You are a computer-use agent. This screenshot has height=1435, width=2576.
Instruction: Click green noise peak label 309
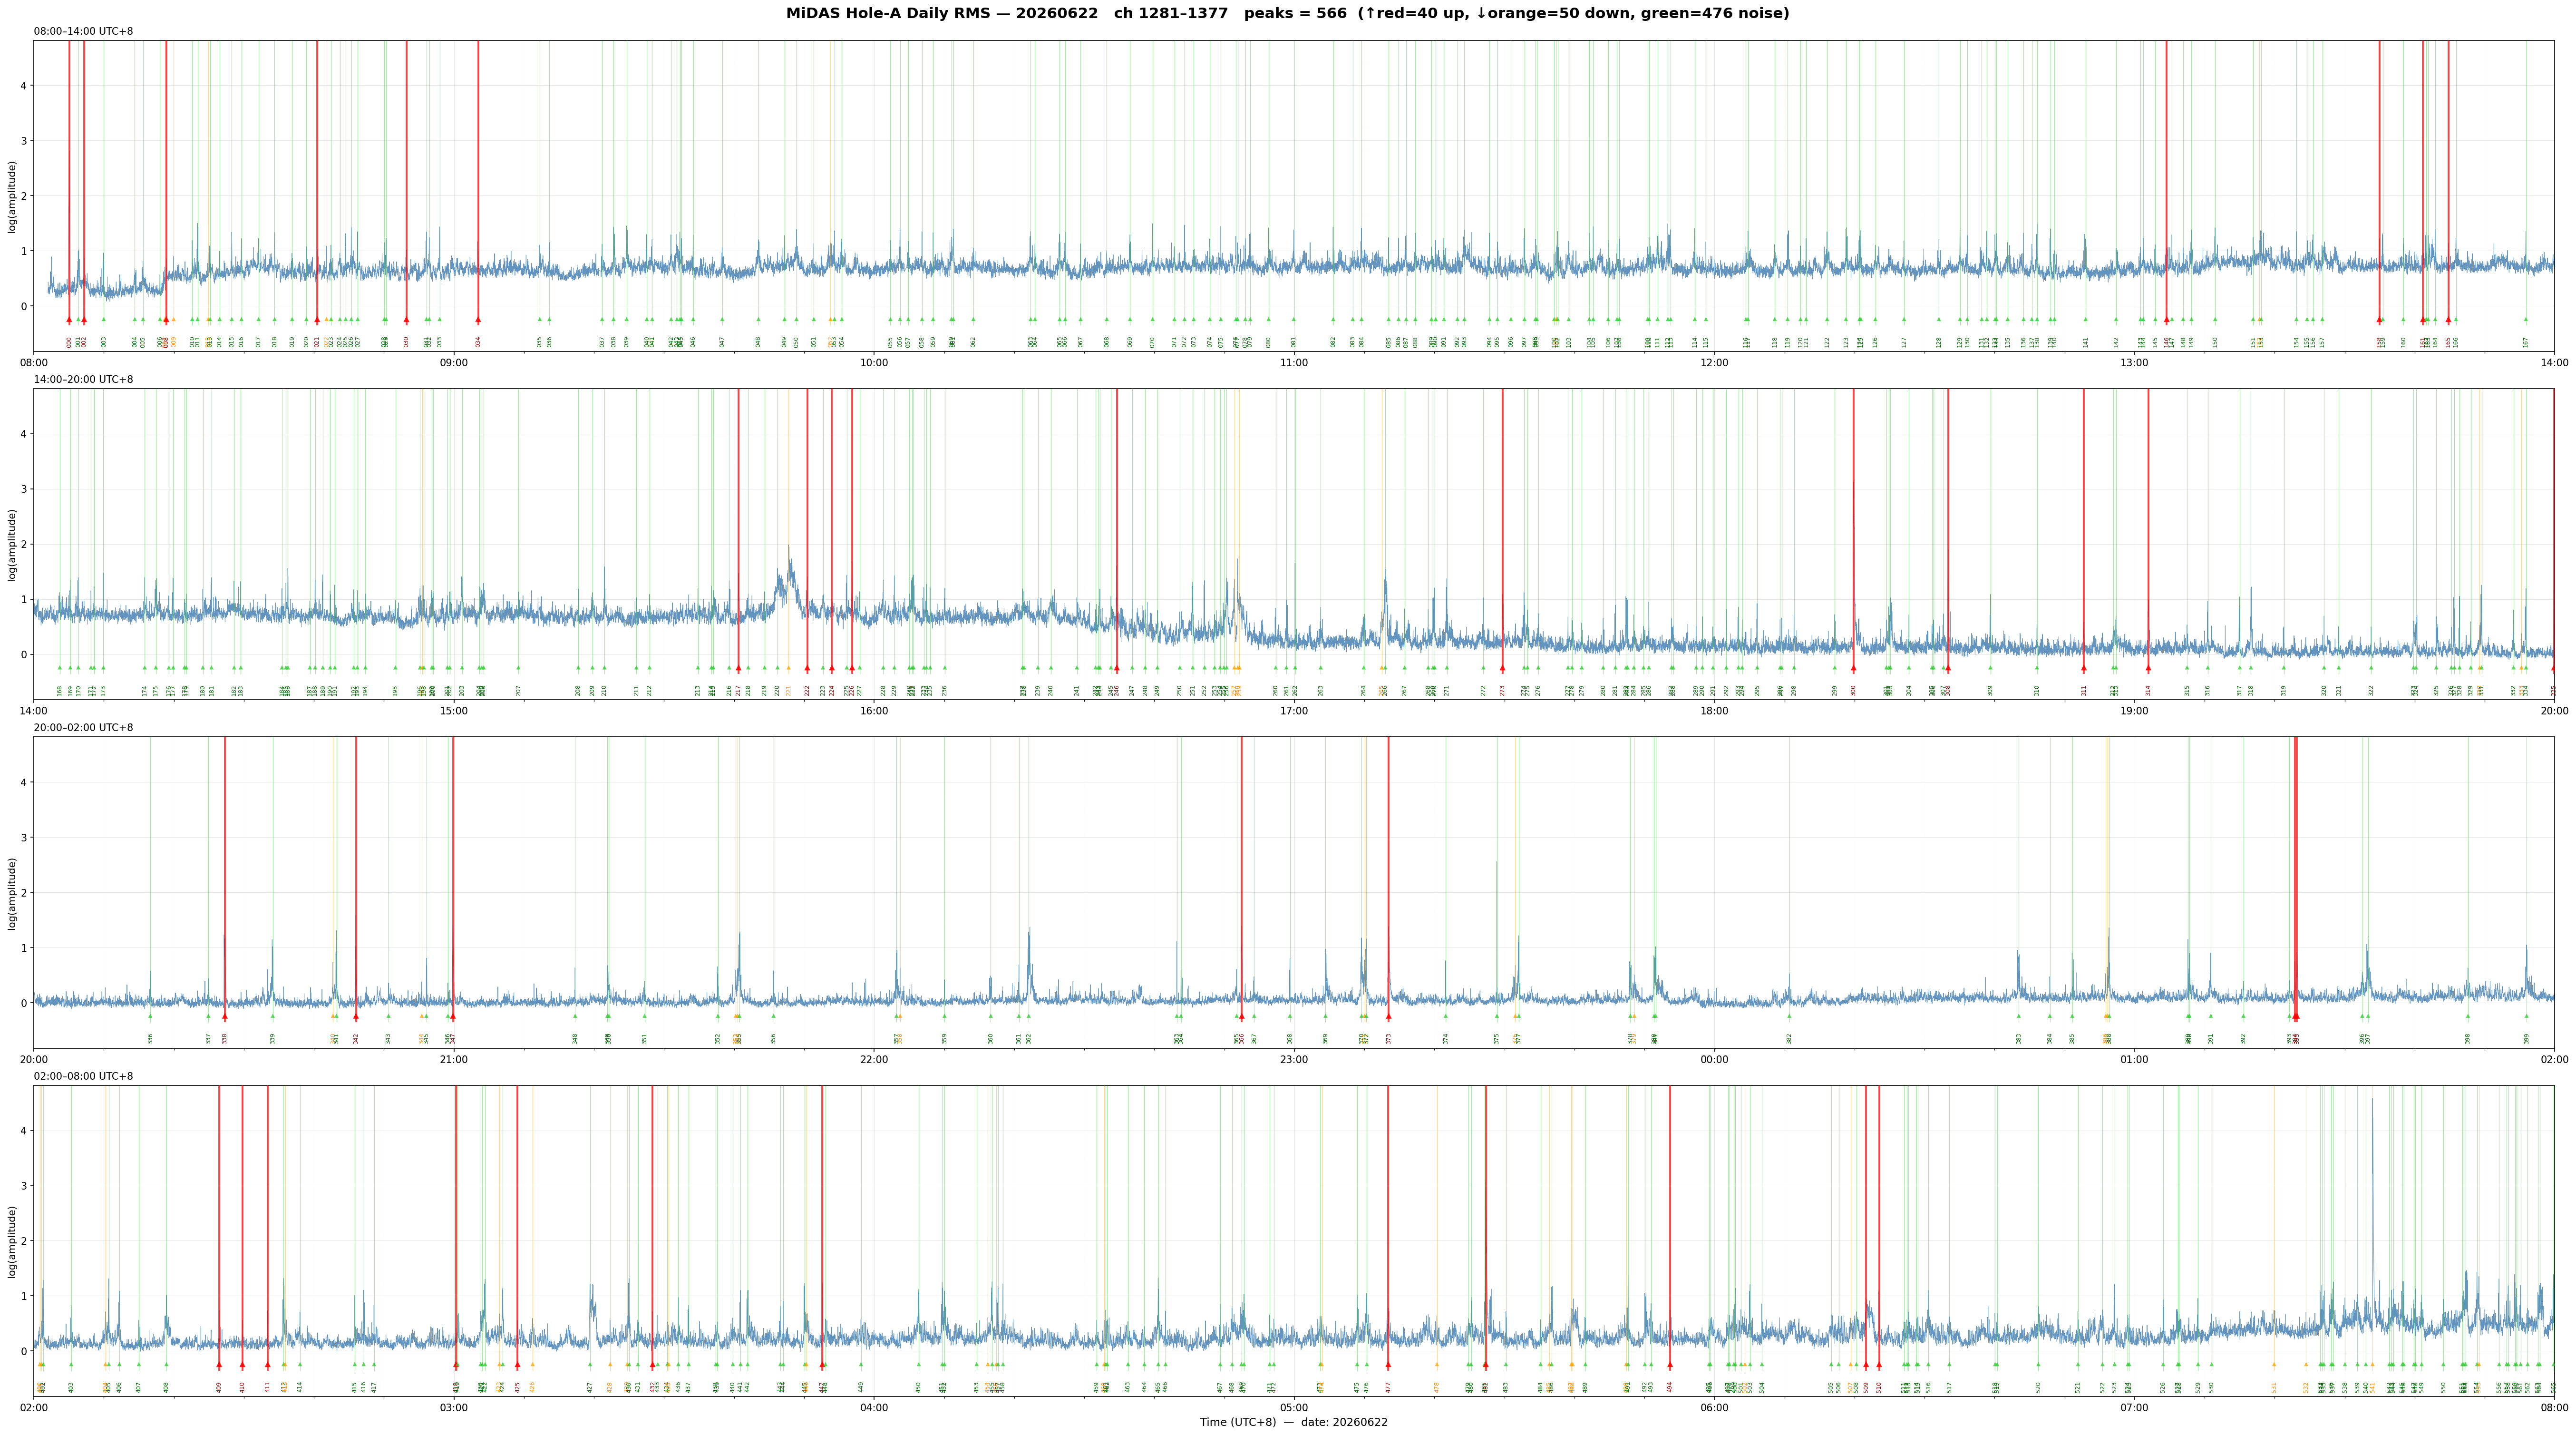(1990, 690)
